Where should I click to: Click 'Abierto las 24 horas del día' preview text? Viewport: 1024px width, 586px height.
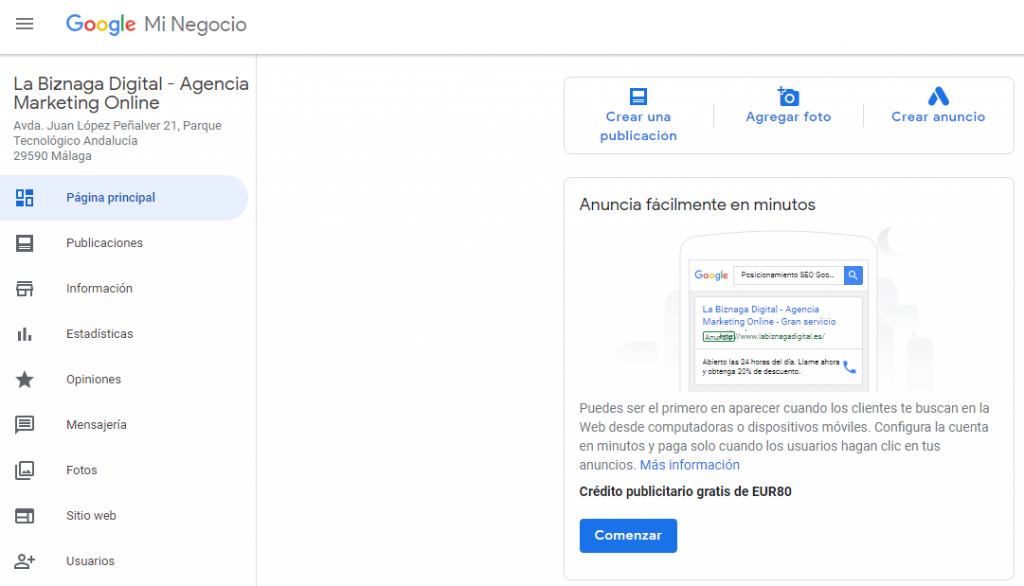tap(771, 366)
